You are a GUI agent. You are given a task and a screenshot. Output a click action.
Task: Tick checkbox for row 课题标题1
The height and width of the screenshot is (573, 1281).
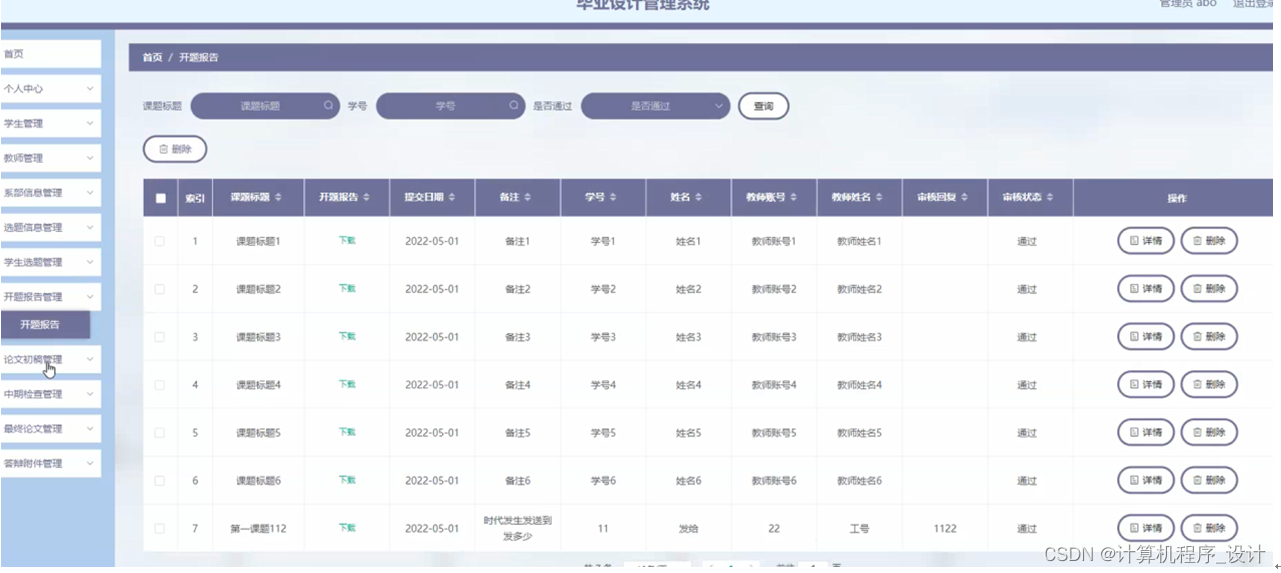click(x=160, y=241)
